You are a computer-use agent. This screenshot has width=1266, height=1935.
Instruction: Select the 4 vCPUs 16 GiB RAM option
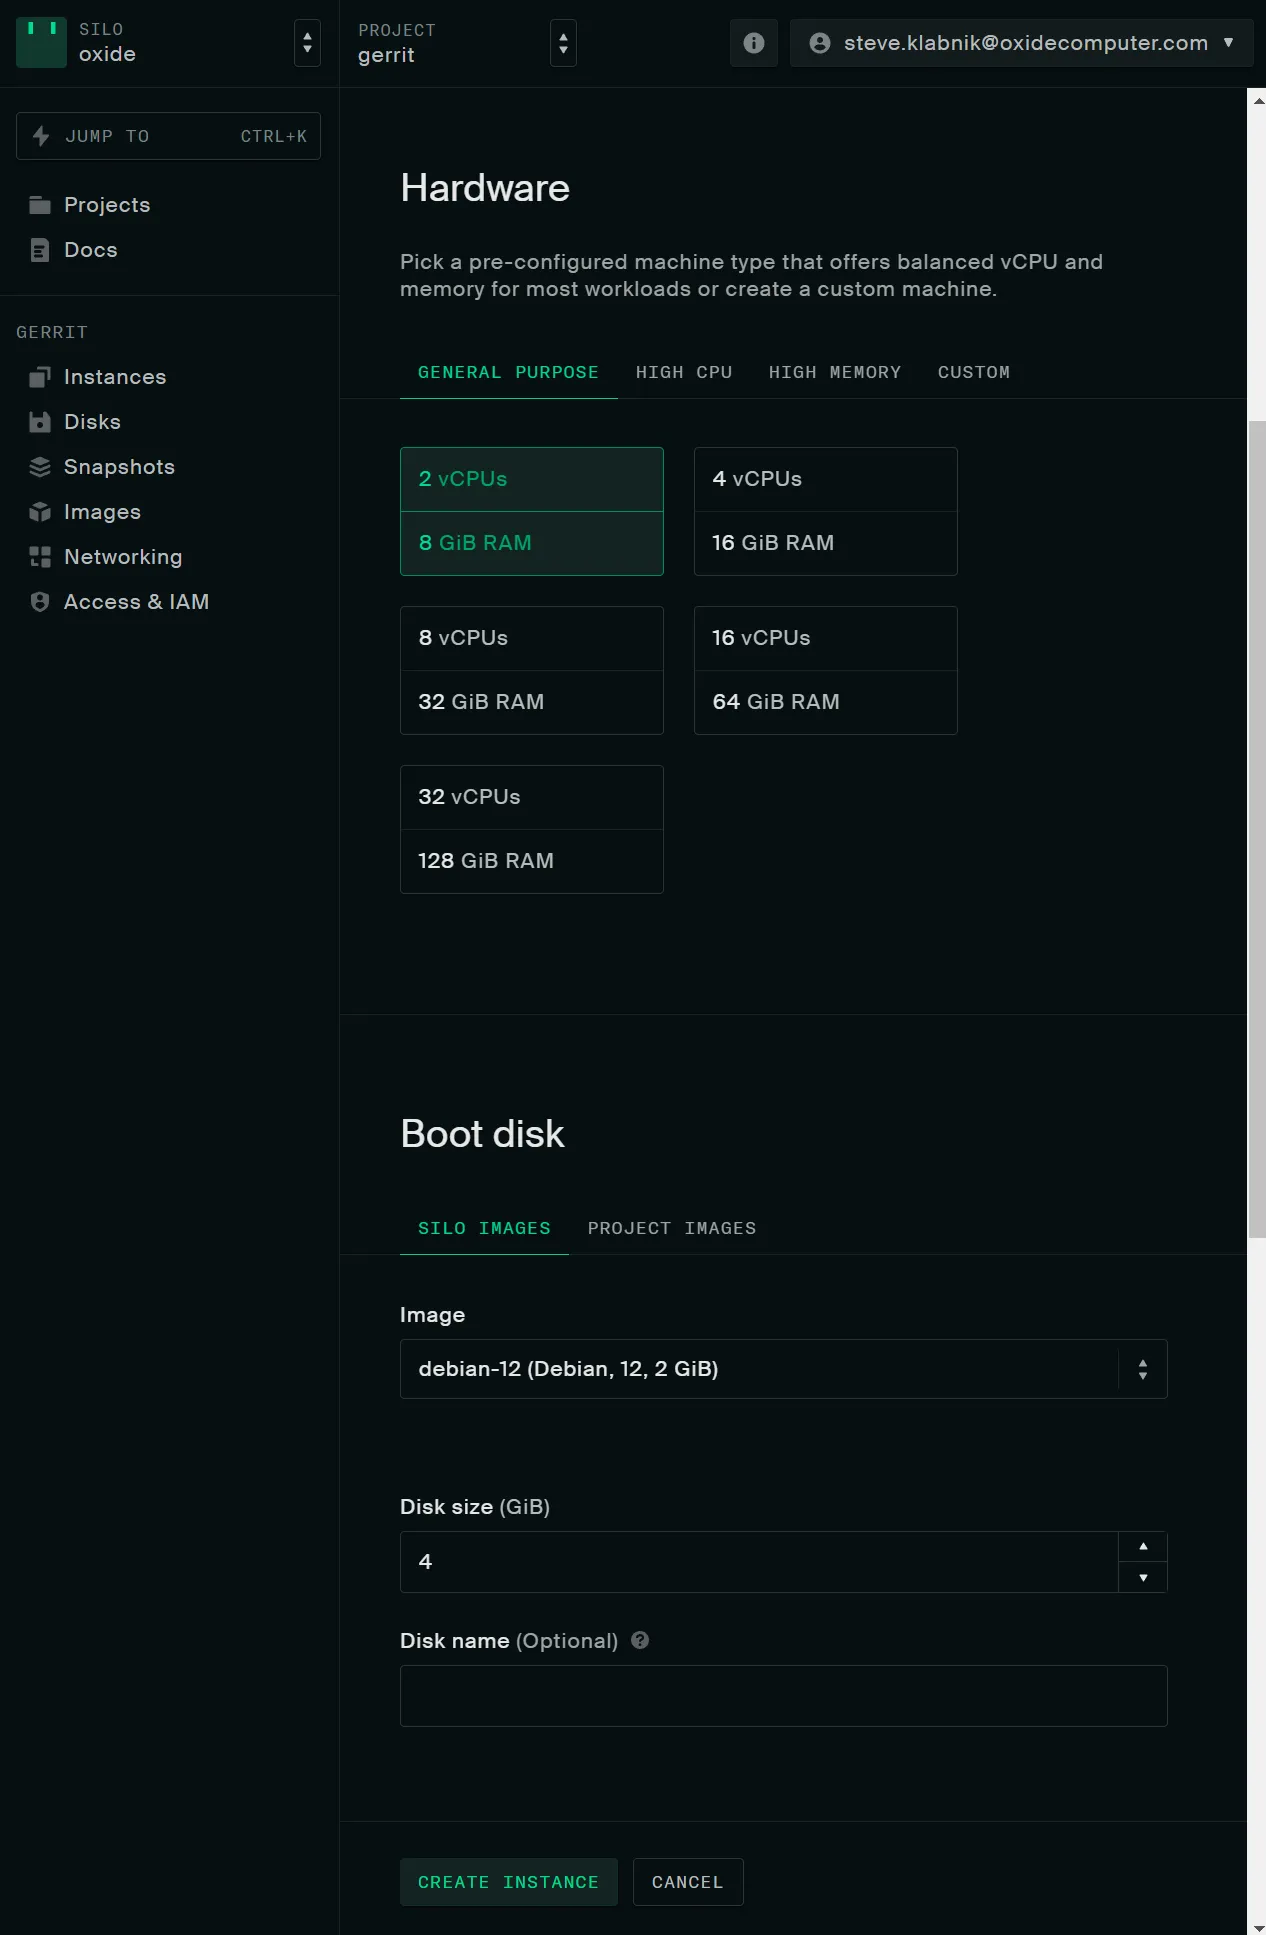coord(826,511)
